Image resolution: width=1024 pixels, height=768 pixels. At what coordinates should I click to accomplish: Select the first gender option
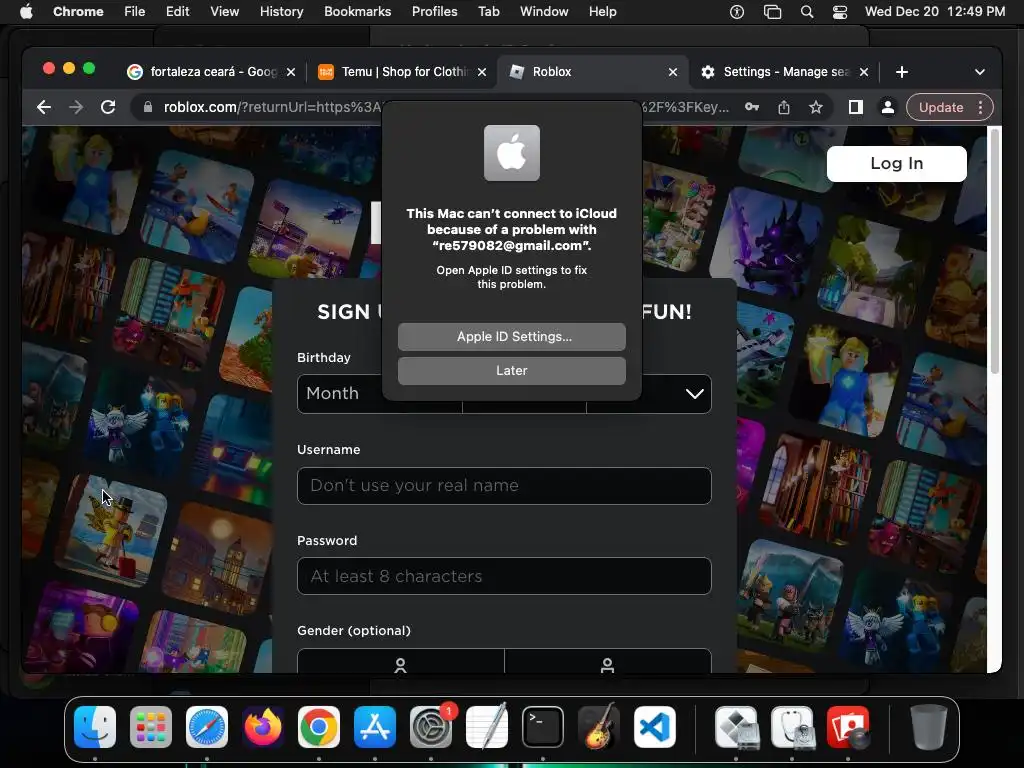click(400, 661)
